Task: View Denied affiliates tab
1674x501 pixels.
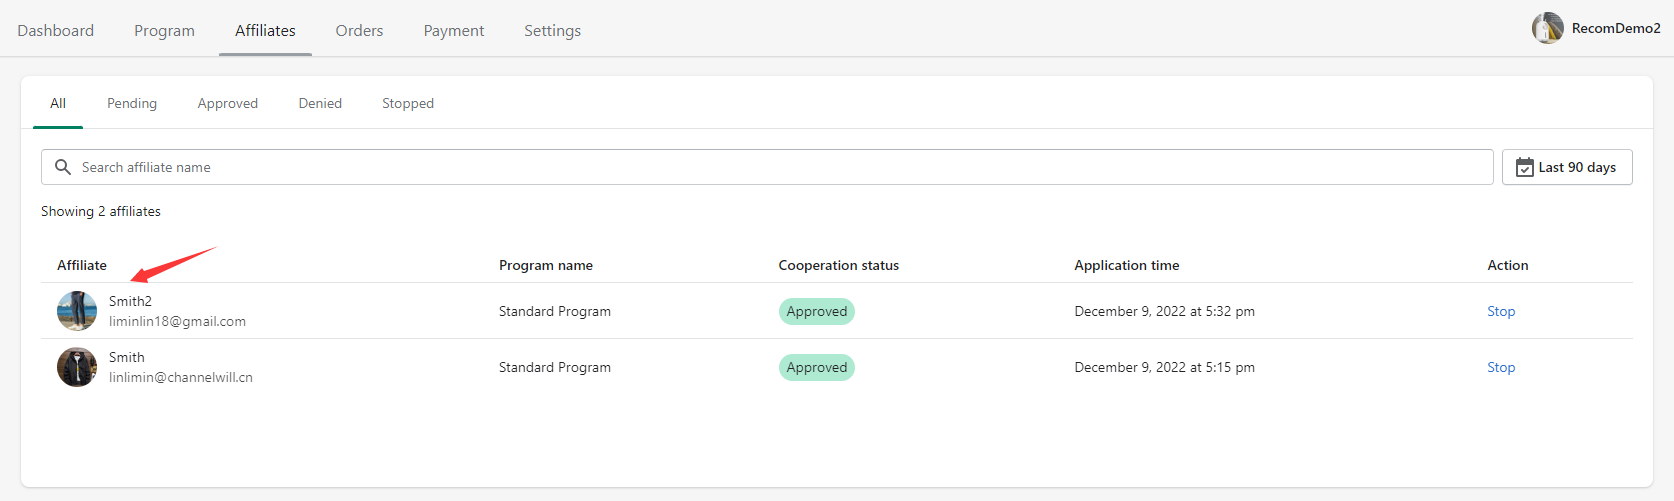Action: [320, 103]
